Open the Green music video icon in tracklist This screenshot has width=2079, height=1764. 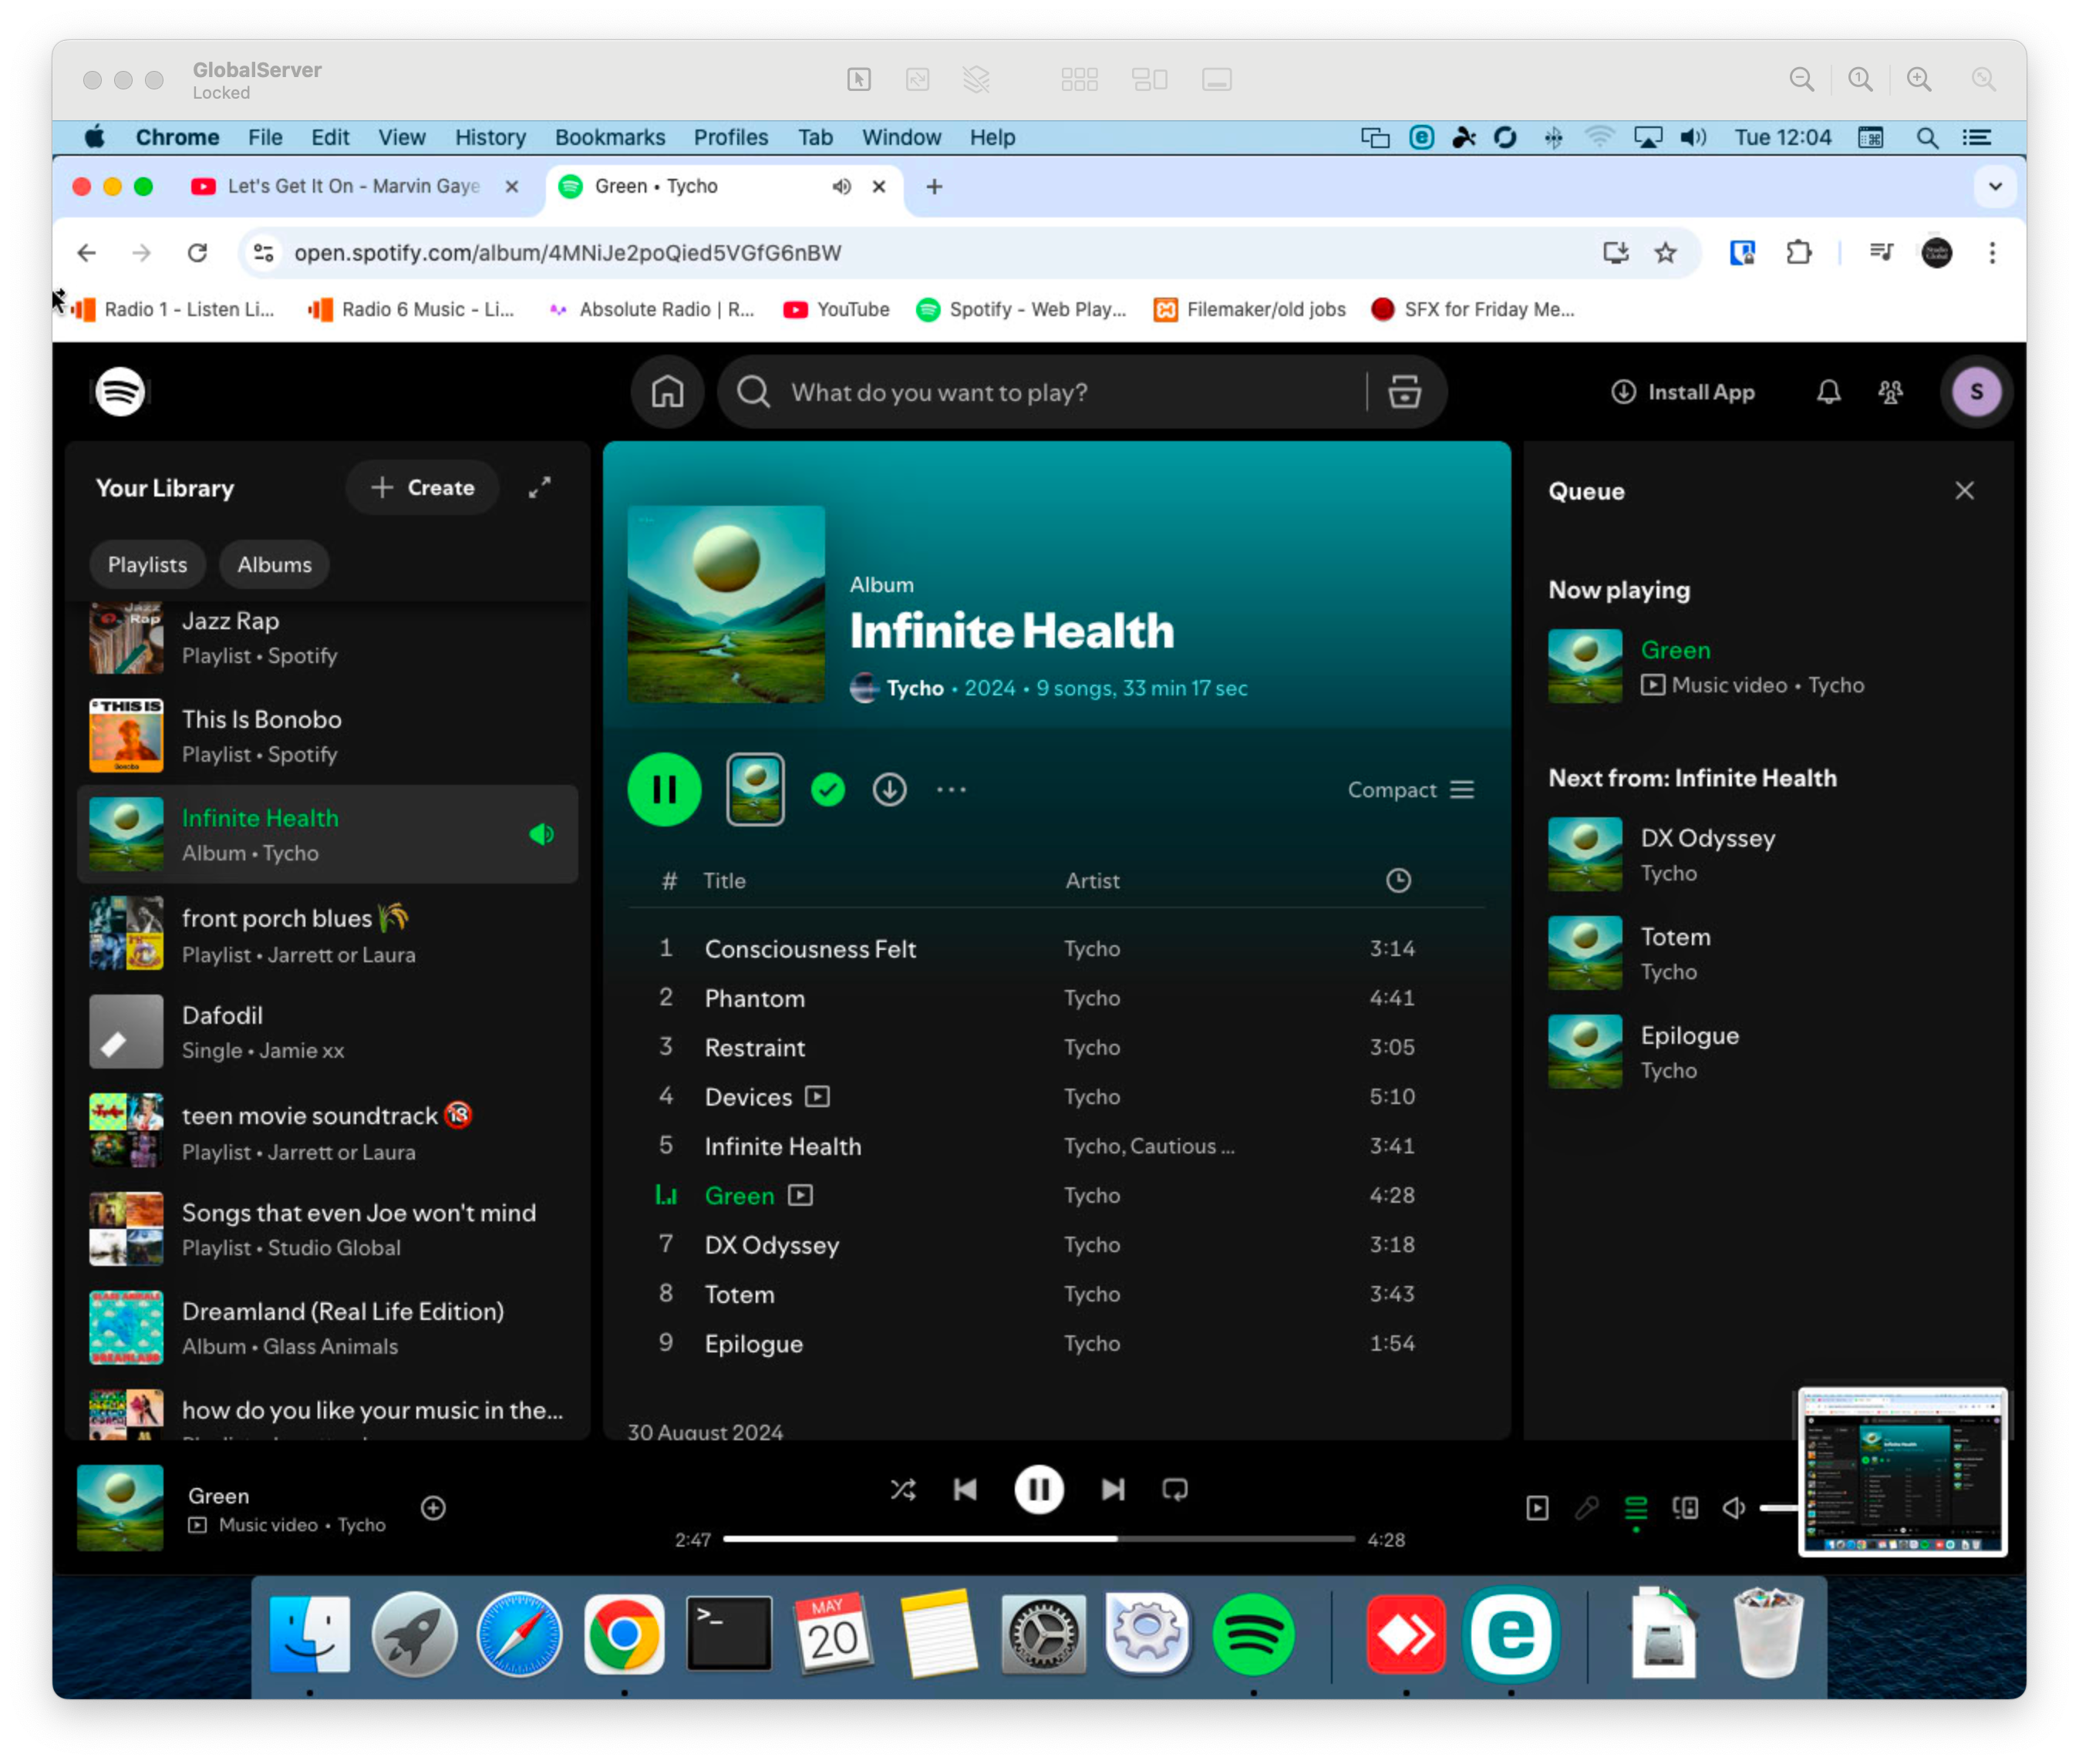coord(800,1196)
